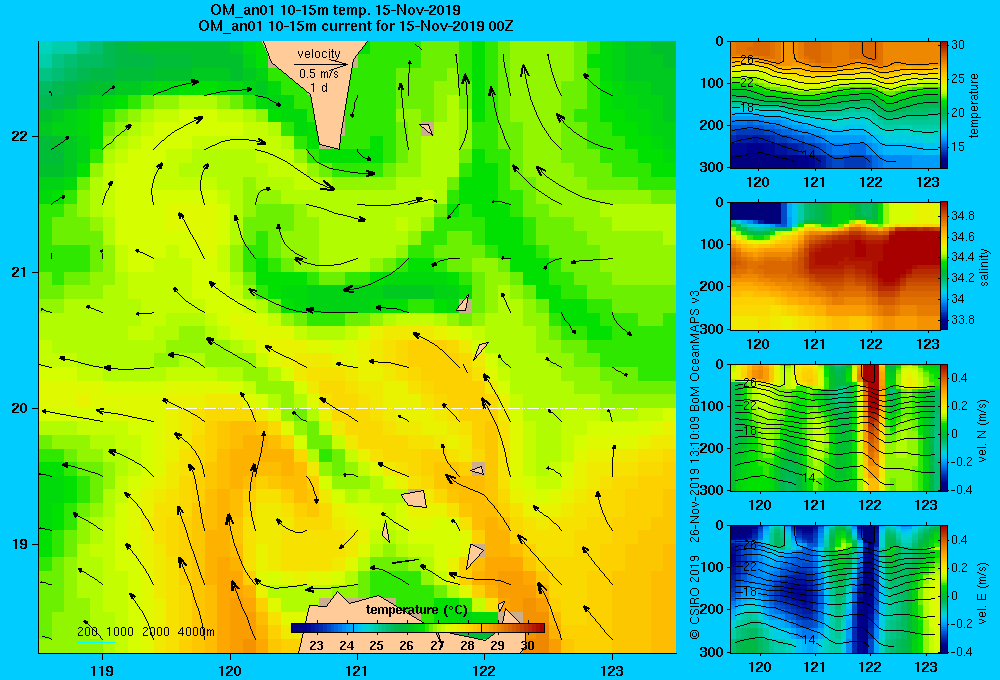Click the title line 'OM_an01 10-15m temp. 15-Nov-2019'
The height and width of the screenshot is (680, 1000).
[x=335, y=10]
